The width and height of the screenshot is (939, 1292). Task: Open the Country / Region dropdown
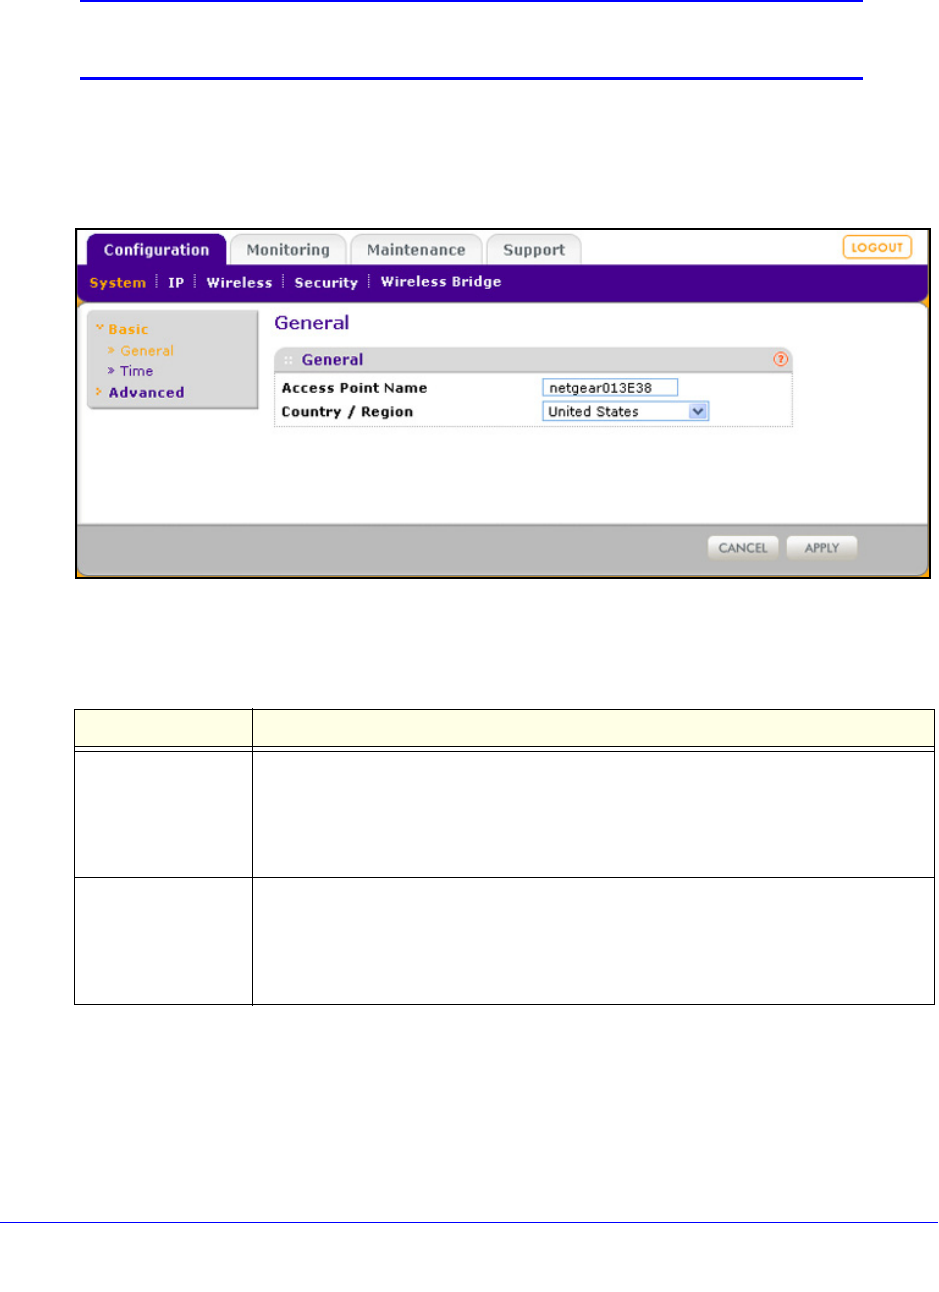click(x=626, y=411)
